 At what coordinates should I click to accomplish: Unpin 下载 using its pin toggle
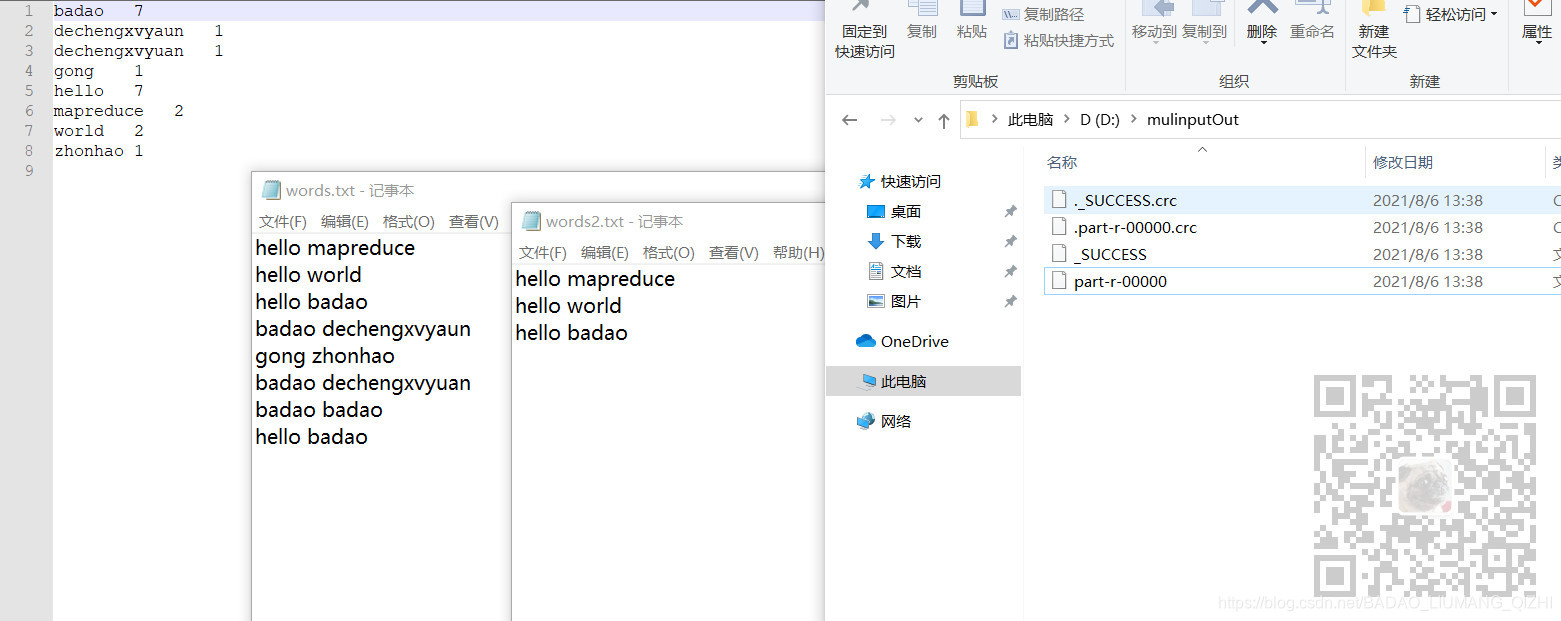click(1010, 241)
